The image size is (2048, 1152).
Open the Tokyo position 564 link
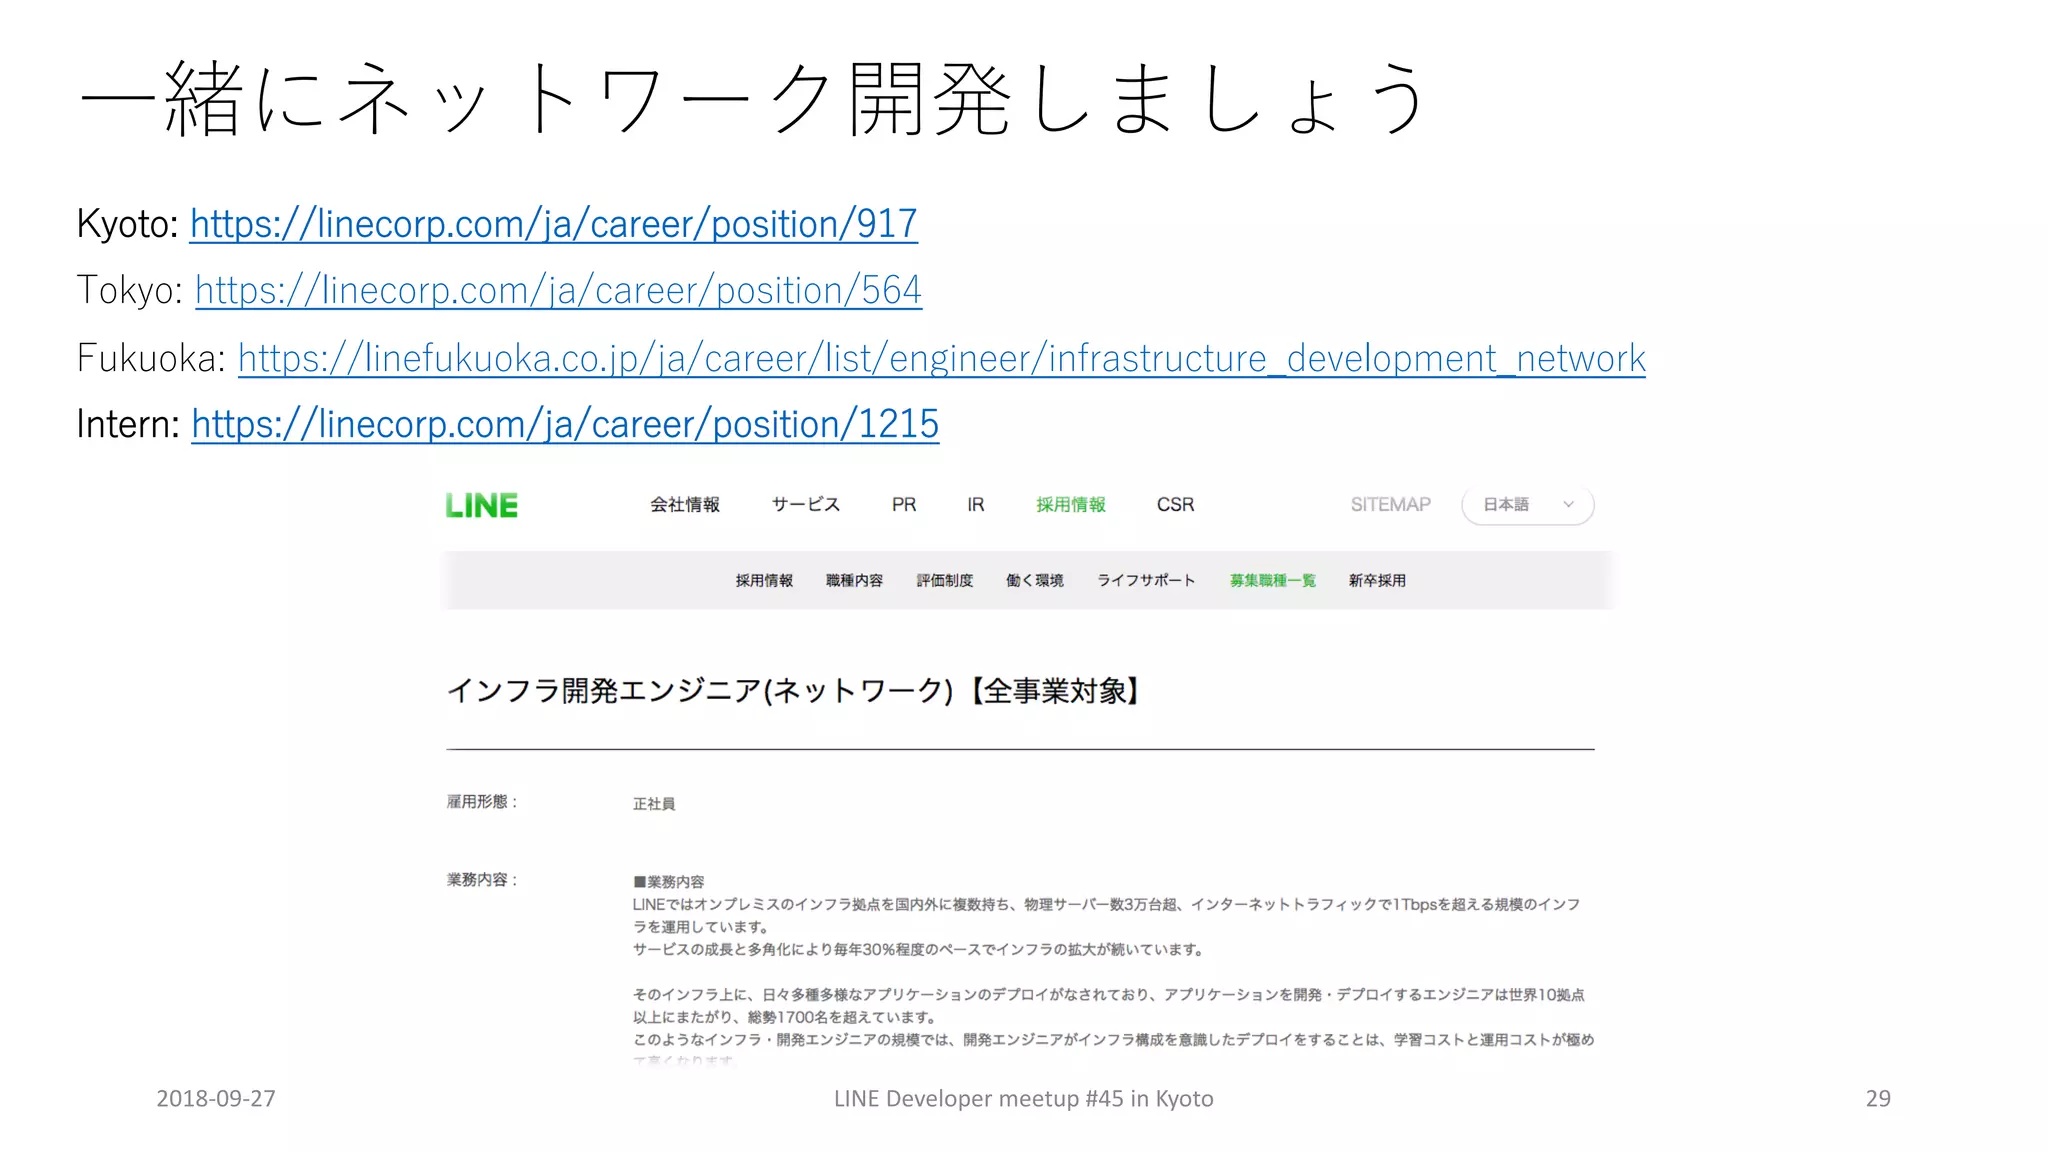pos(558,291)
